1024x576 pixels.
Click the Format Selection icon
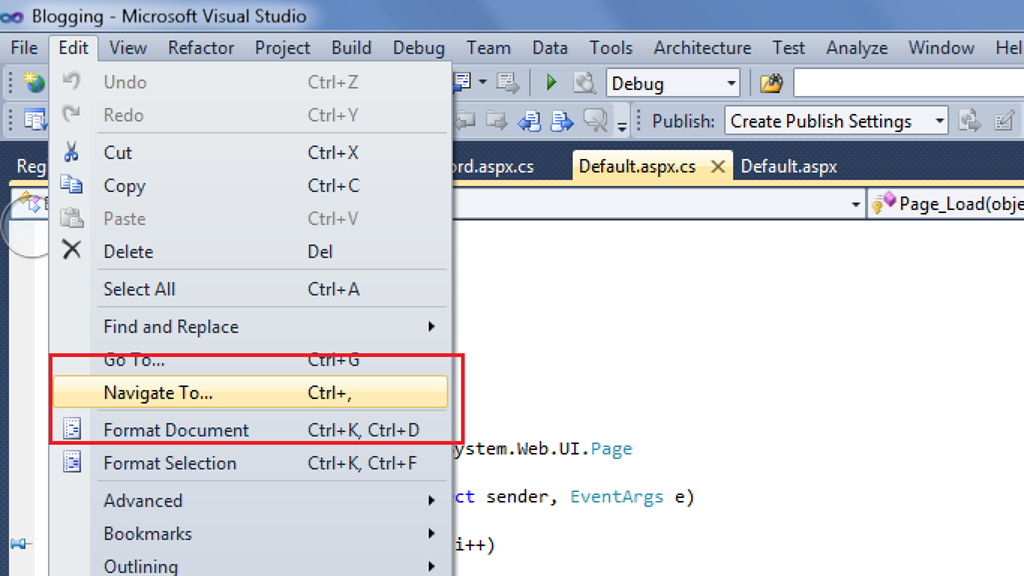pyautogui.click(x=72, y=462)
